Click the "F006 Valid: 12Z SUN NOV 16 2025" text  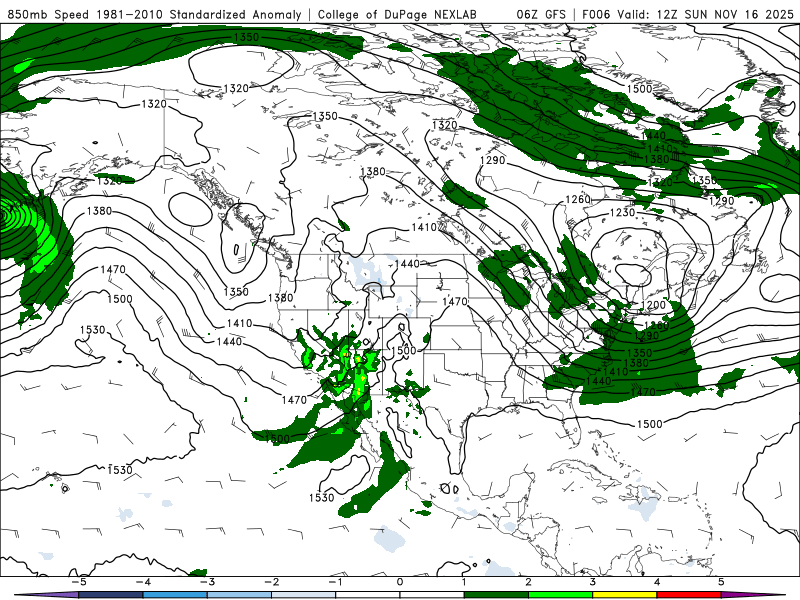688,14
